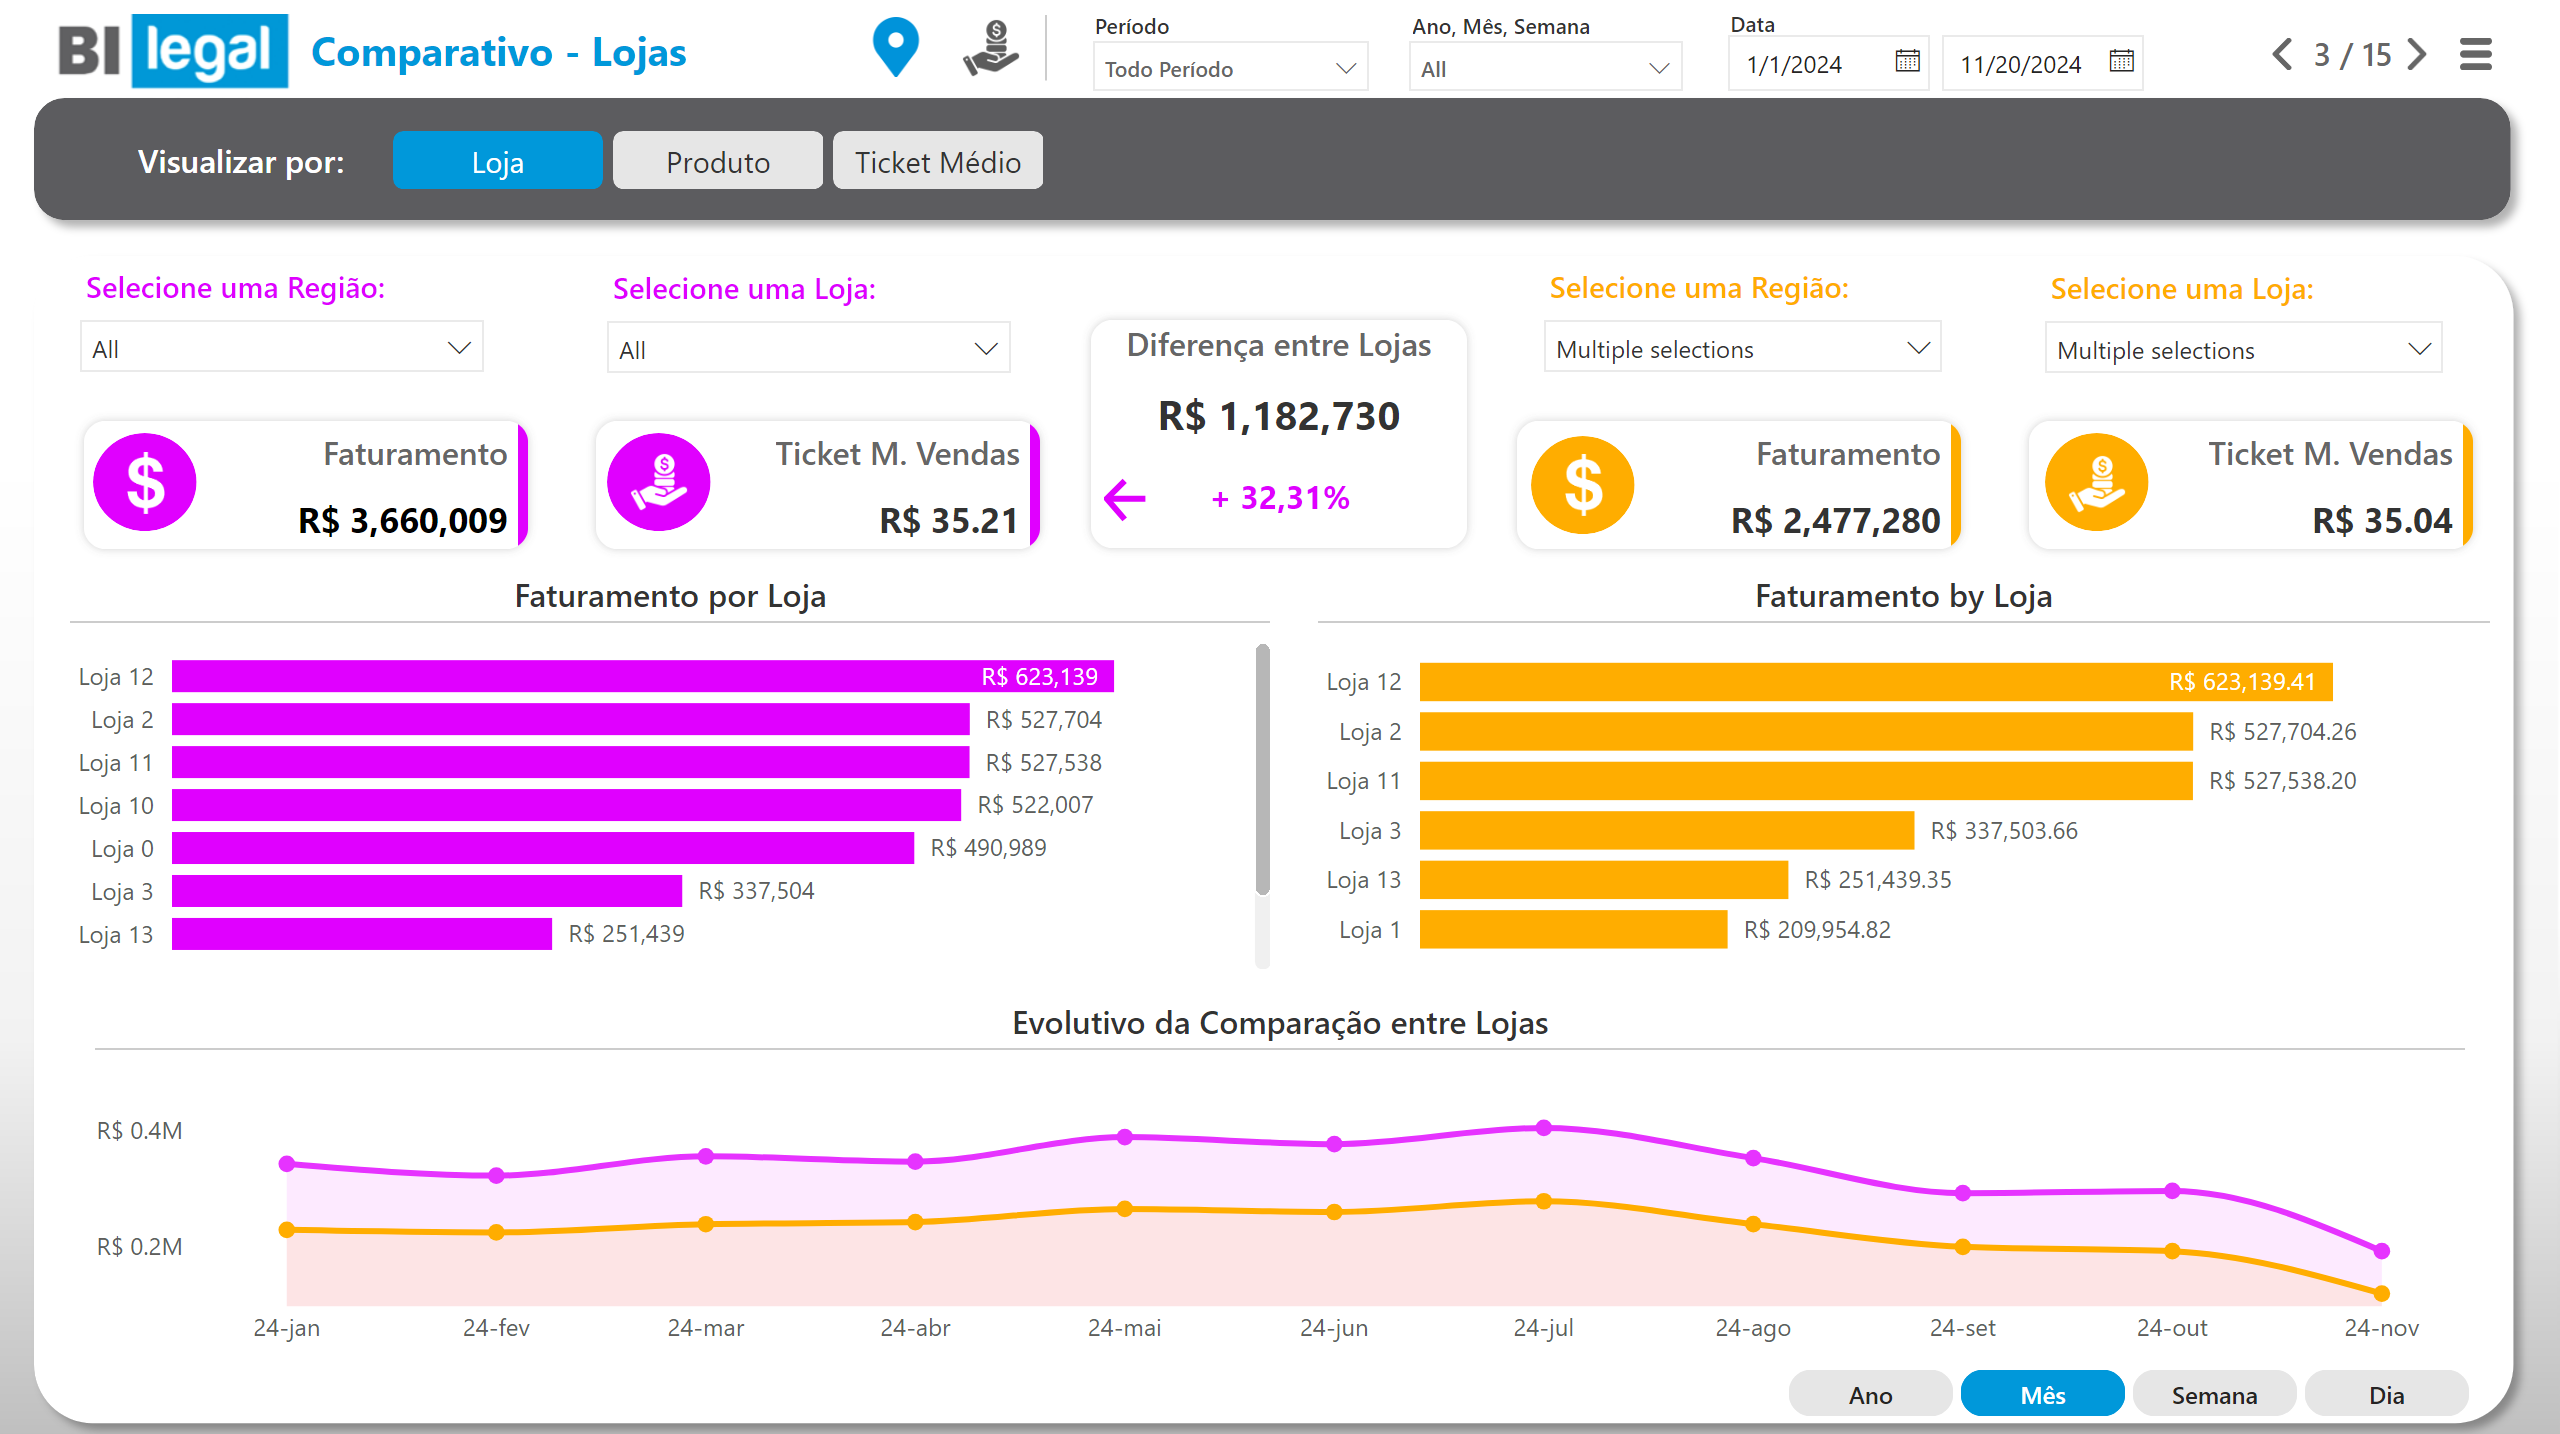Switch chart granularity to Ano
The image size is (2560, 1434).
[x=1870, y=1394]
